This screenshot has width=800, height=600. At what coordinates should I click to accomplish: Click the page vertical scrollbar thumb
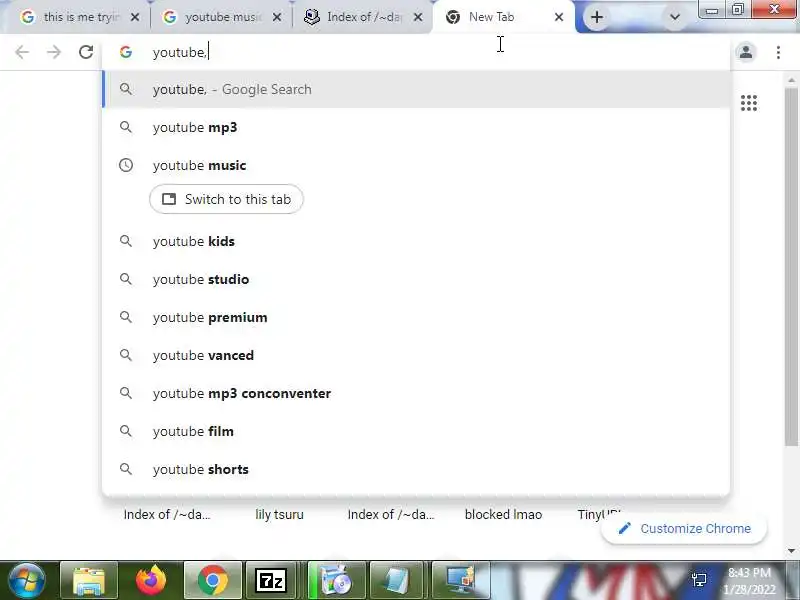(x=791, y=265)
